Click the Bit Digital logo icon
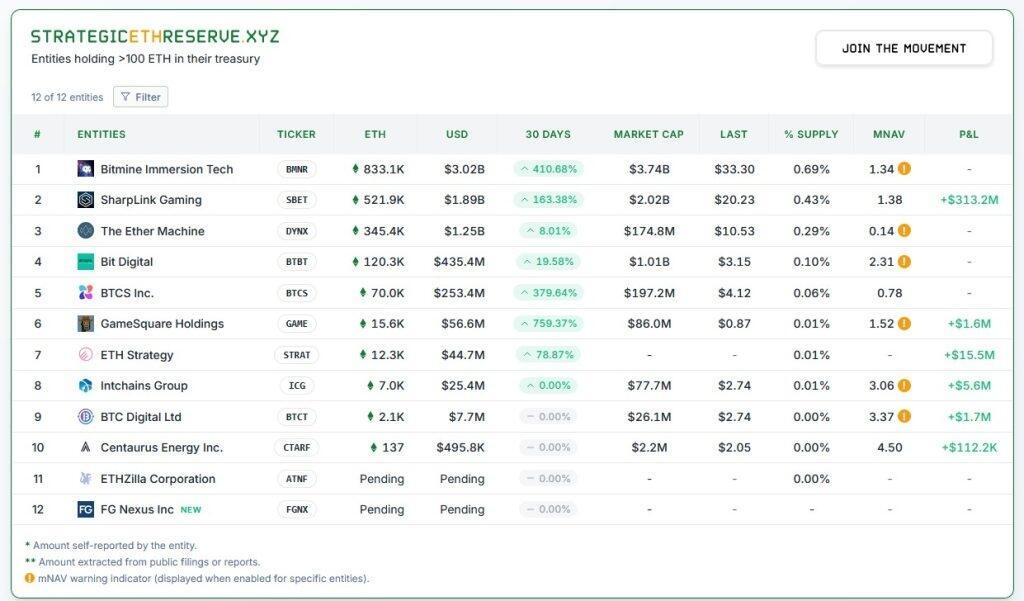The width and height of the screenshot is (1024, 601). coord(85,262)
